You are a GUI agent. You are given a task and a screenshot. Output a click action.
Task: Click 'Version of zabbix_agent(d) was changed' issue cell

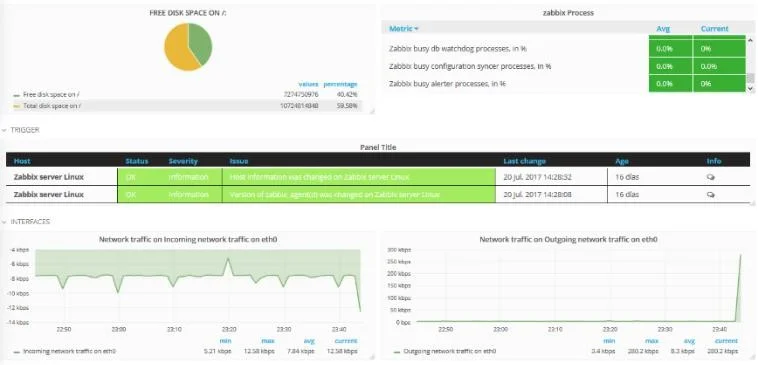359,194
